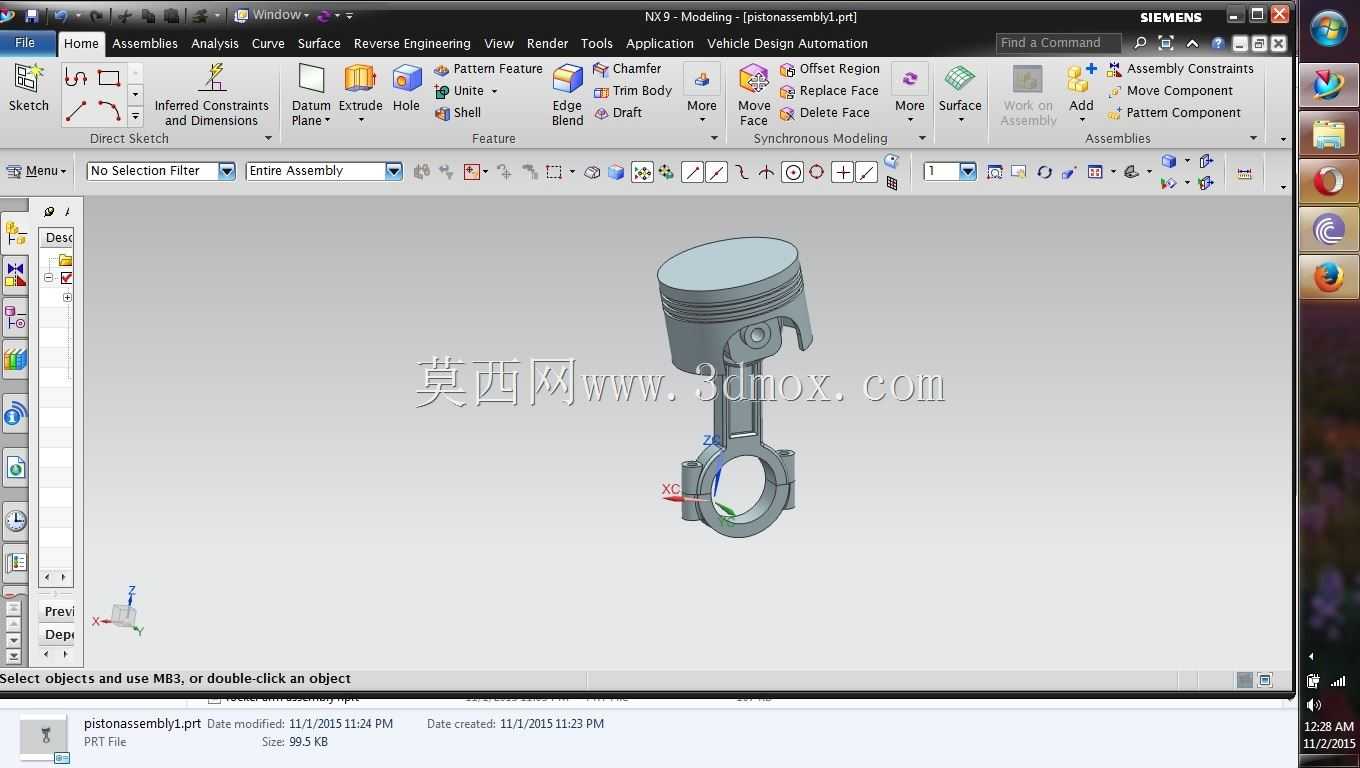Click the Windows Start orb

tap(1329, 30)
